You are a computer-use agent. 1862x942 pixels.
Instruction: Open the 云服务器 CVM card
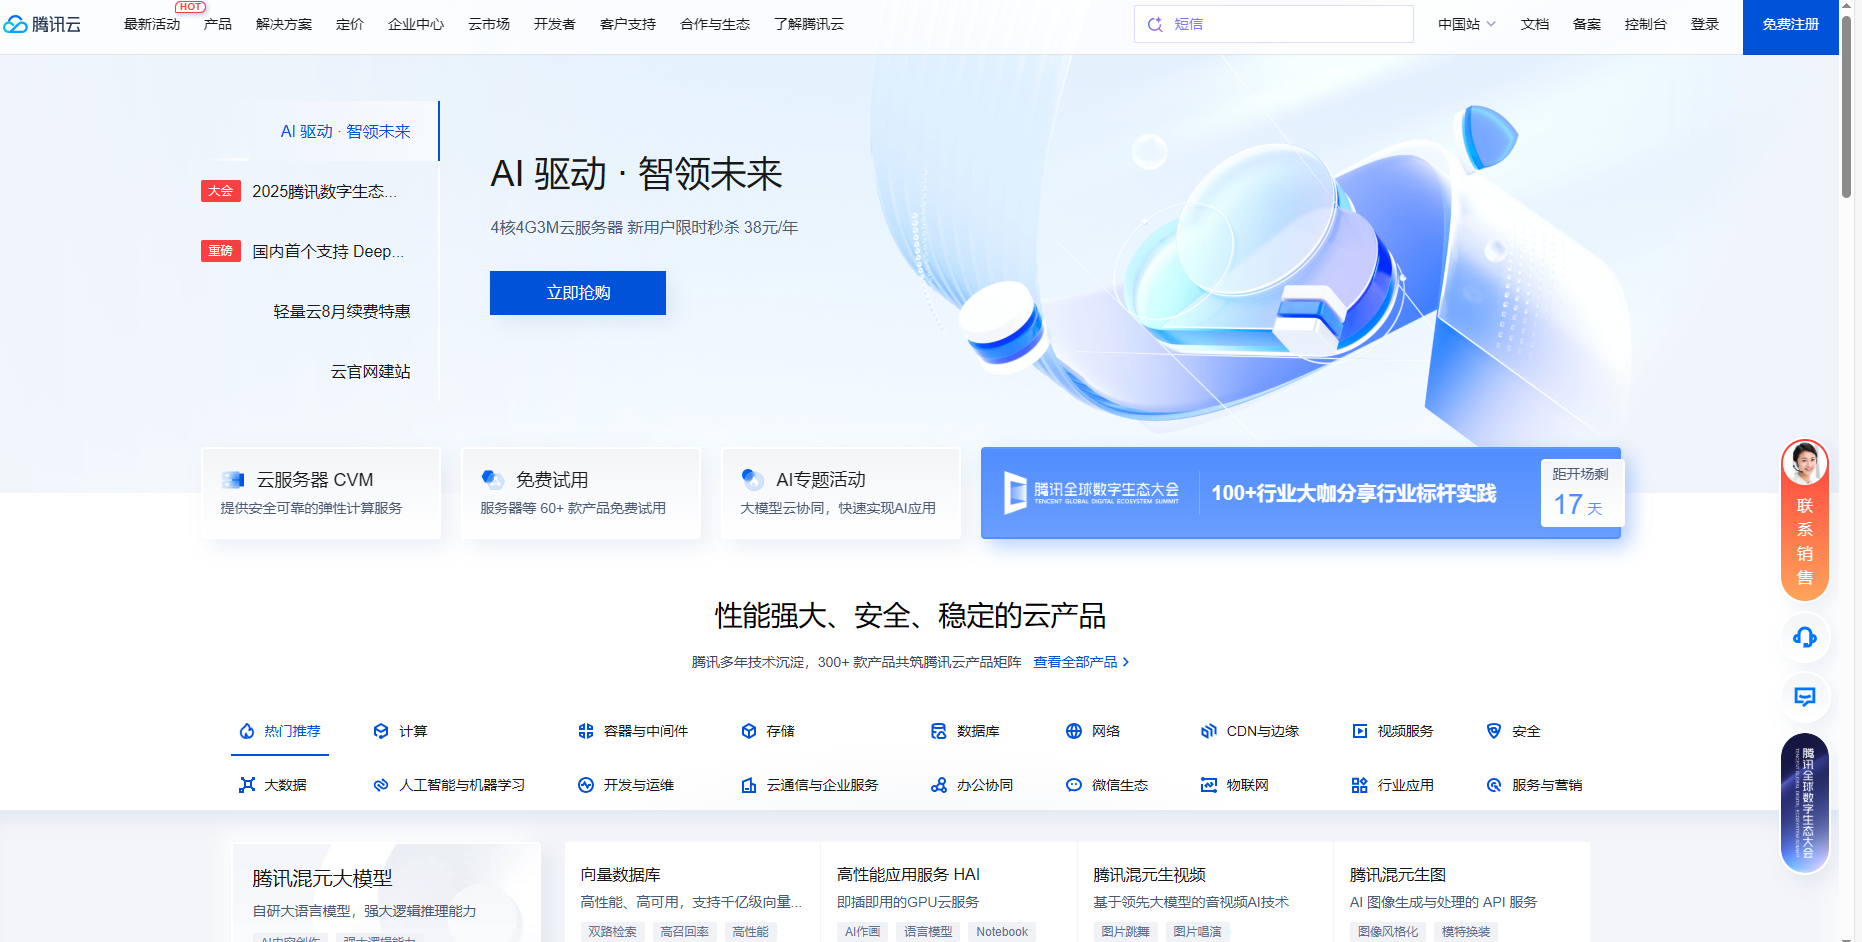click(321, 493)
